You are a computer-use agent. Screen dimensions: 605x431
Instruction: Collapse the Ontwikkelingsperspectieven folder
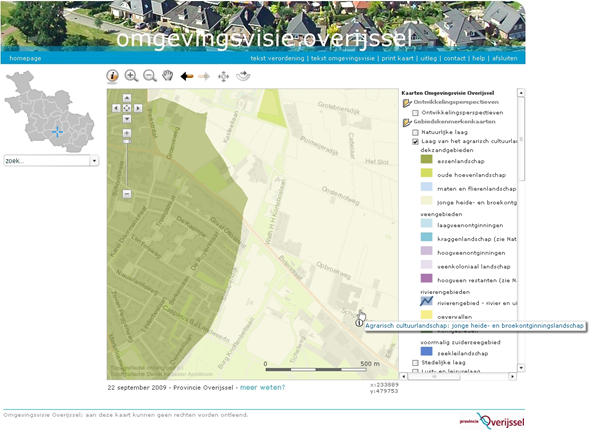coord(407,102)
